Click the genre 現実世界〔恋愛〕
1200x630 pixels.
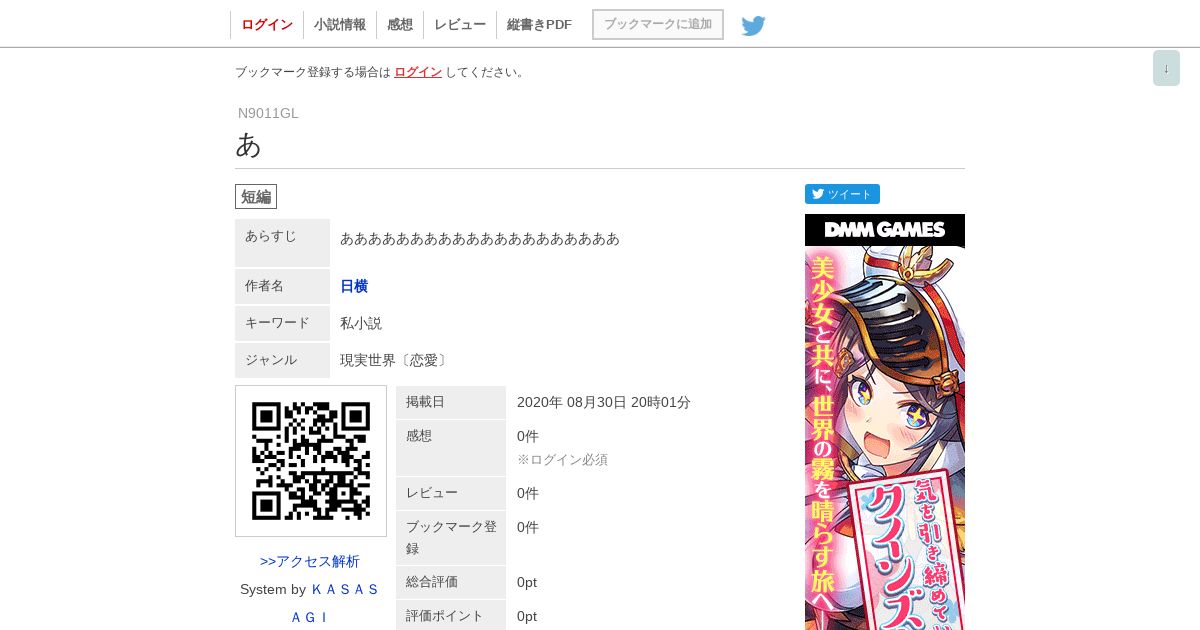click(396, 360)
